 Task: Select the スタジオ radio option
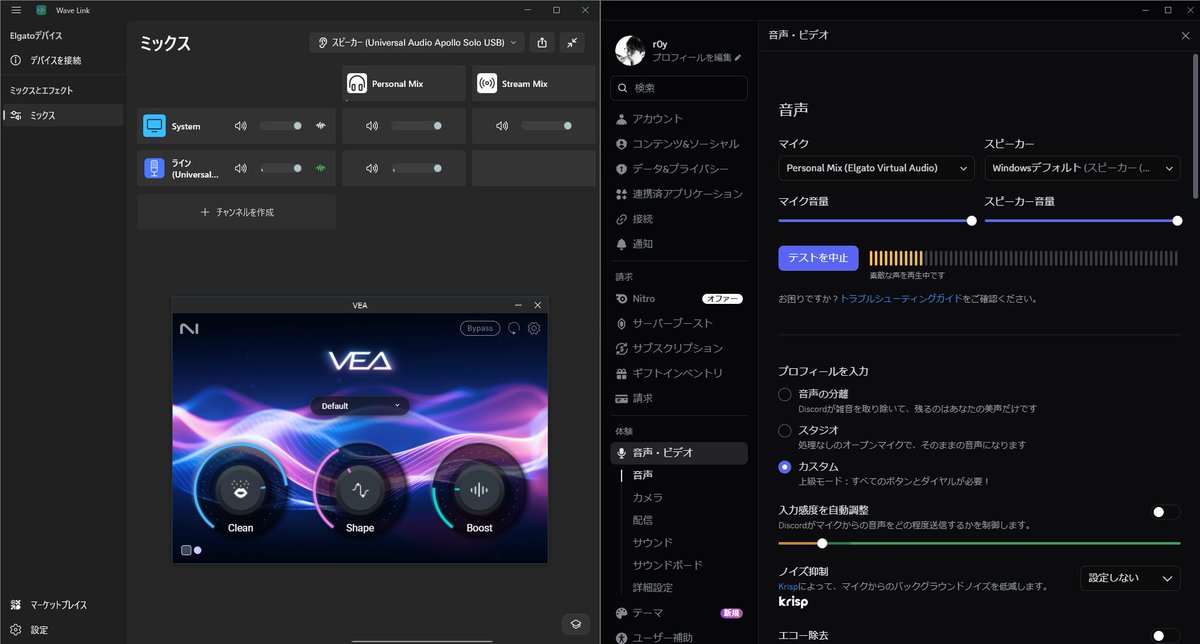pyautogui.click(x=785, y=430)
